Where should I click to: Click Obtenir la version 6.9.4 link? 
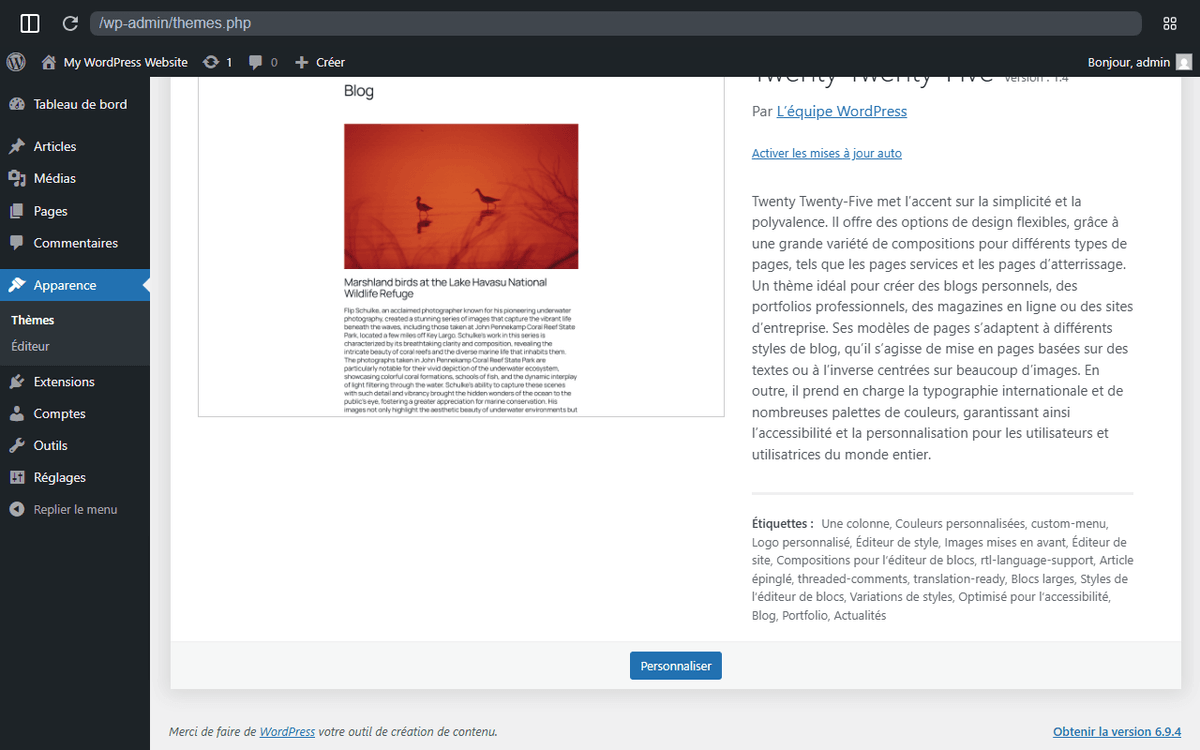click(1116, 731)
